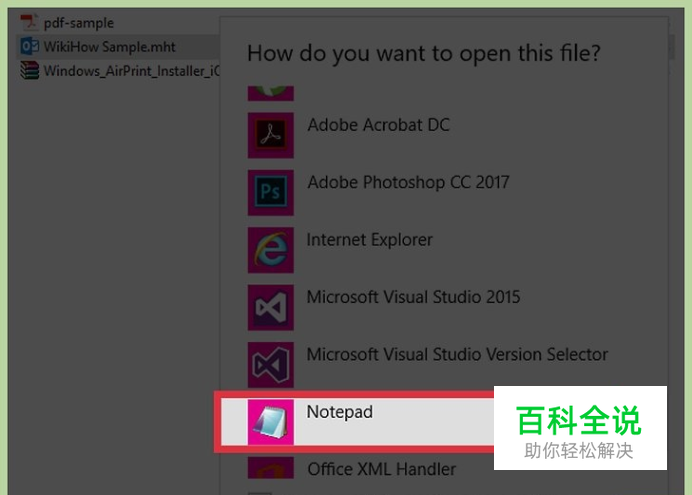
Task: Select Microsoft Visual Studio Version Selector label
Action: [x=457, y=354]
